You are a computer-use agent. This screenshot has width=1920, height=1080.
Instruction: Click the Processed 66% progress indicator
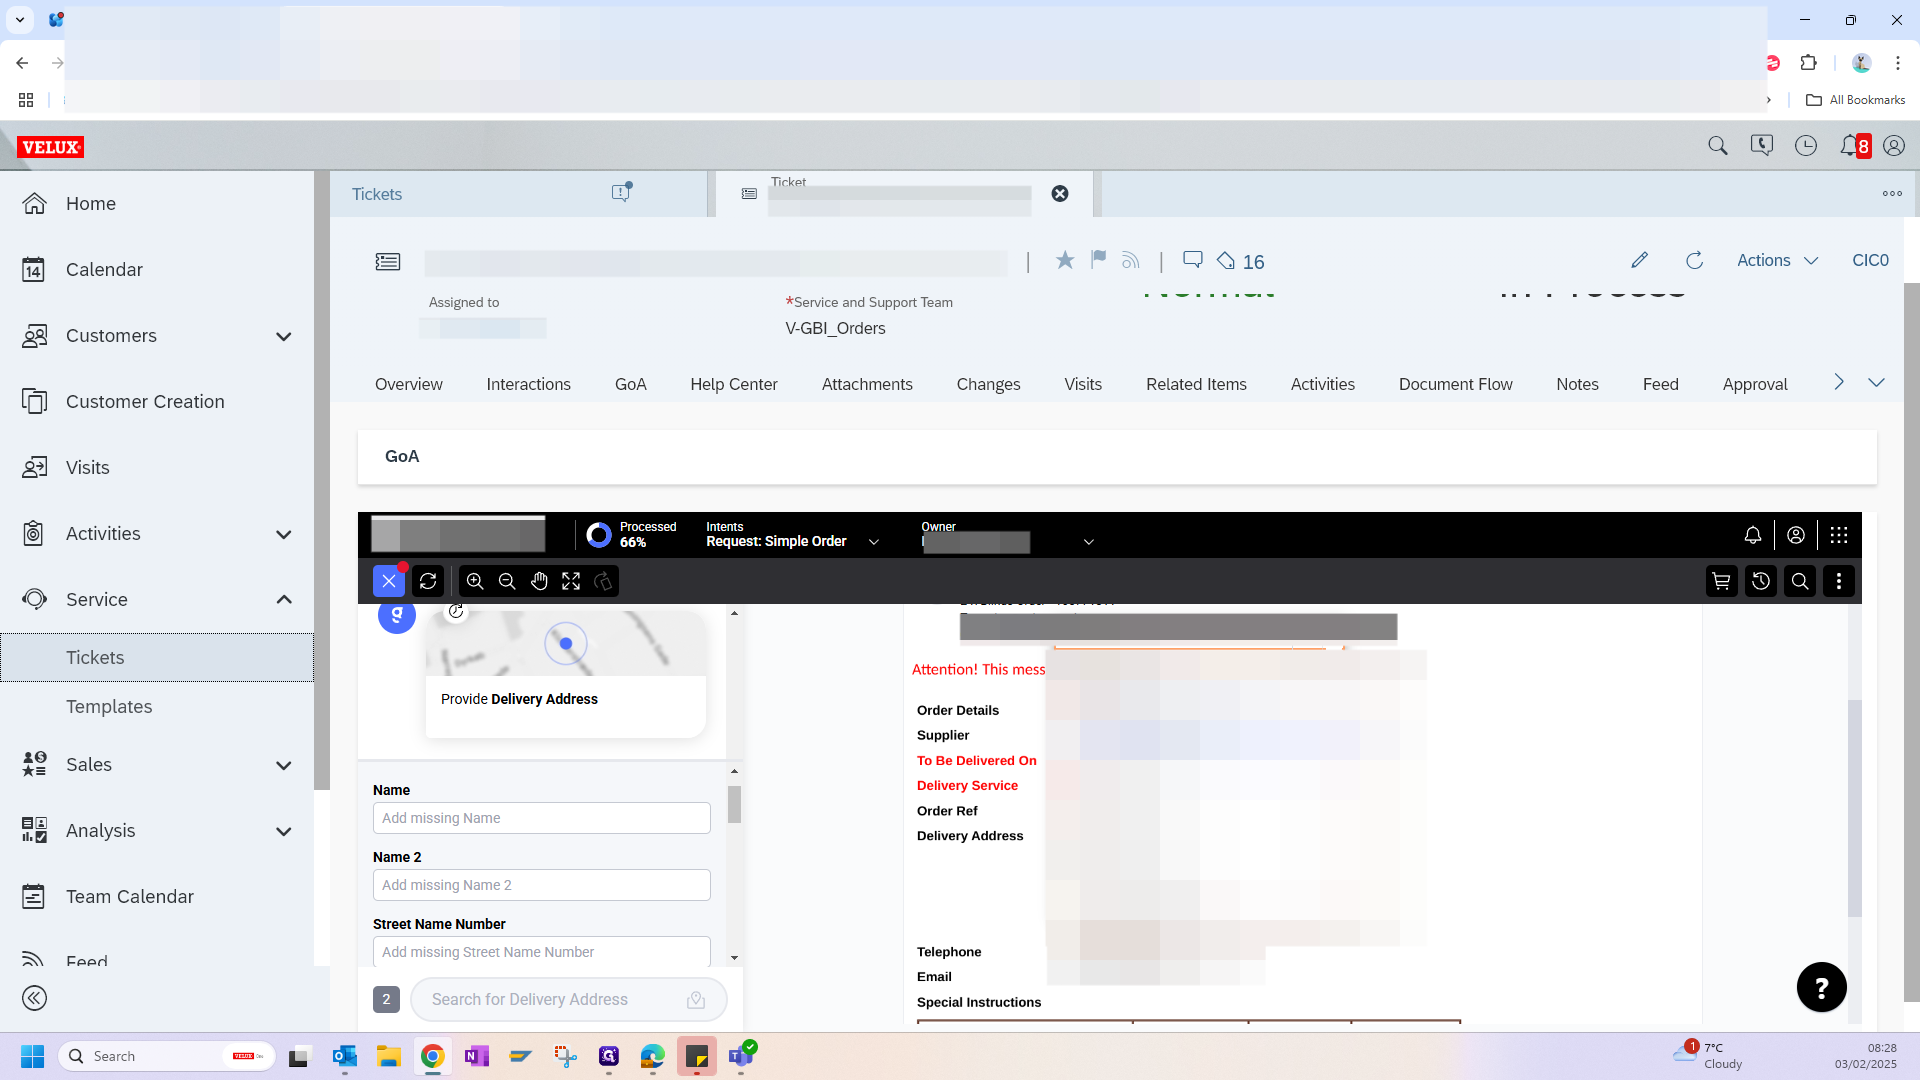pyautogui.click(x=631, y=535)
